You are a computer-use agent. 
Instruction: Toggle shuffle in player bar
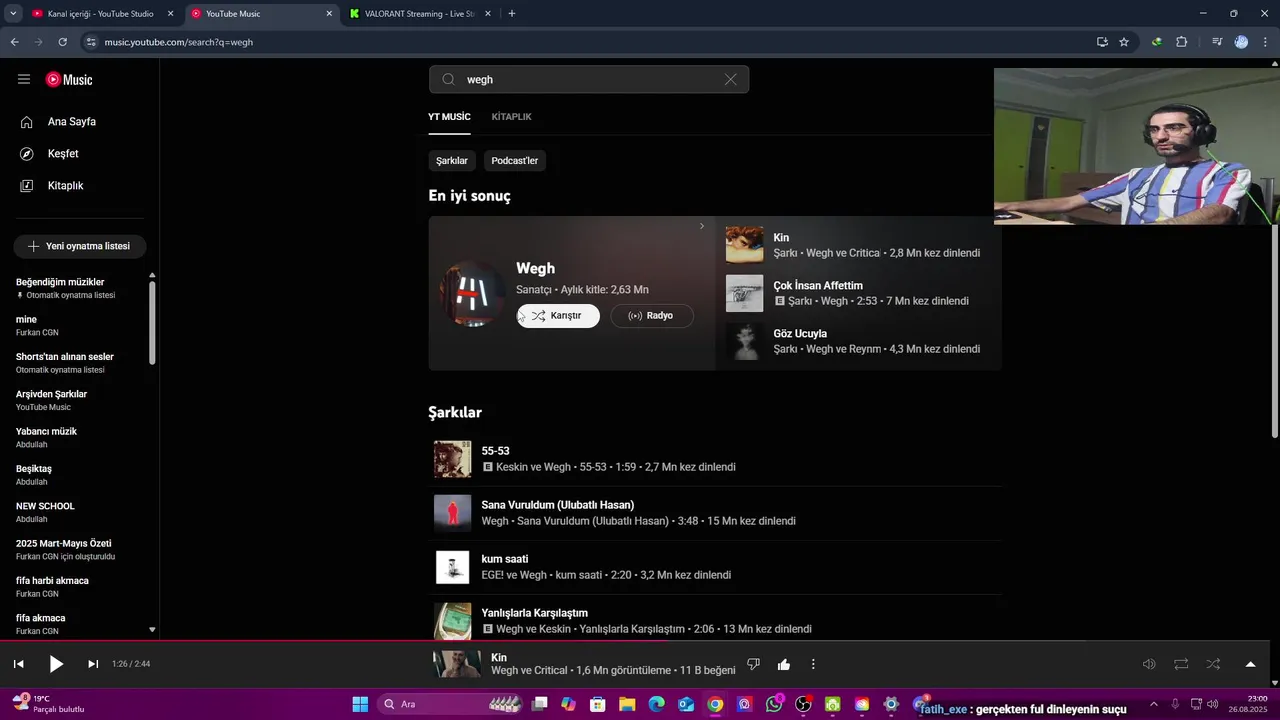(1213, 664)
